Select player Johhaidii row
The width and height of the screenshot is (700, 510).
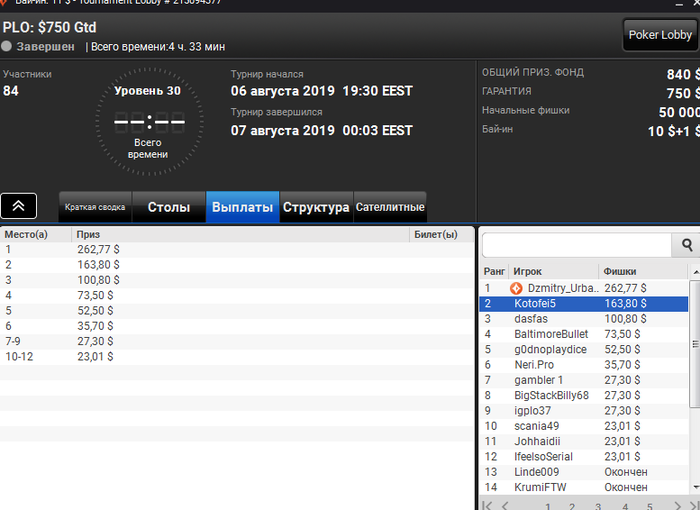584,441
